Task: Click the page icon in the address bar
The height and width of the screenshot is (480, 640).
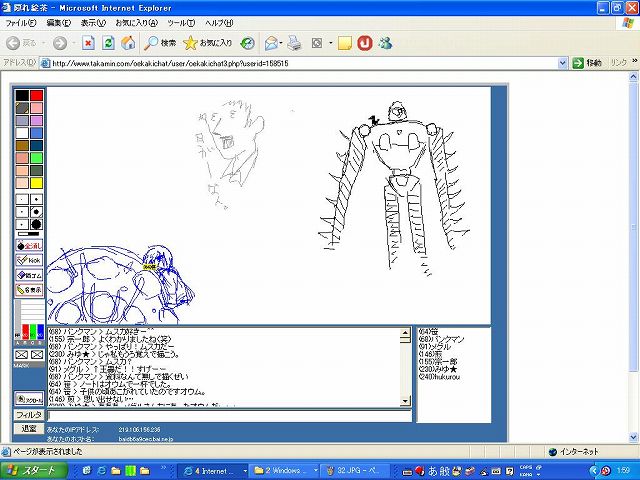Action: (x=46, y=63)
